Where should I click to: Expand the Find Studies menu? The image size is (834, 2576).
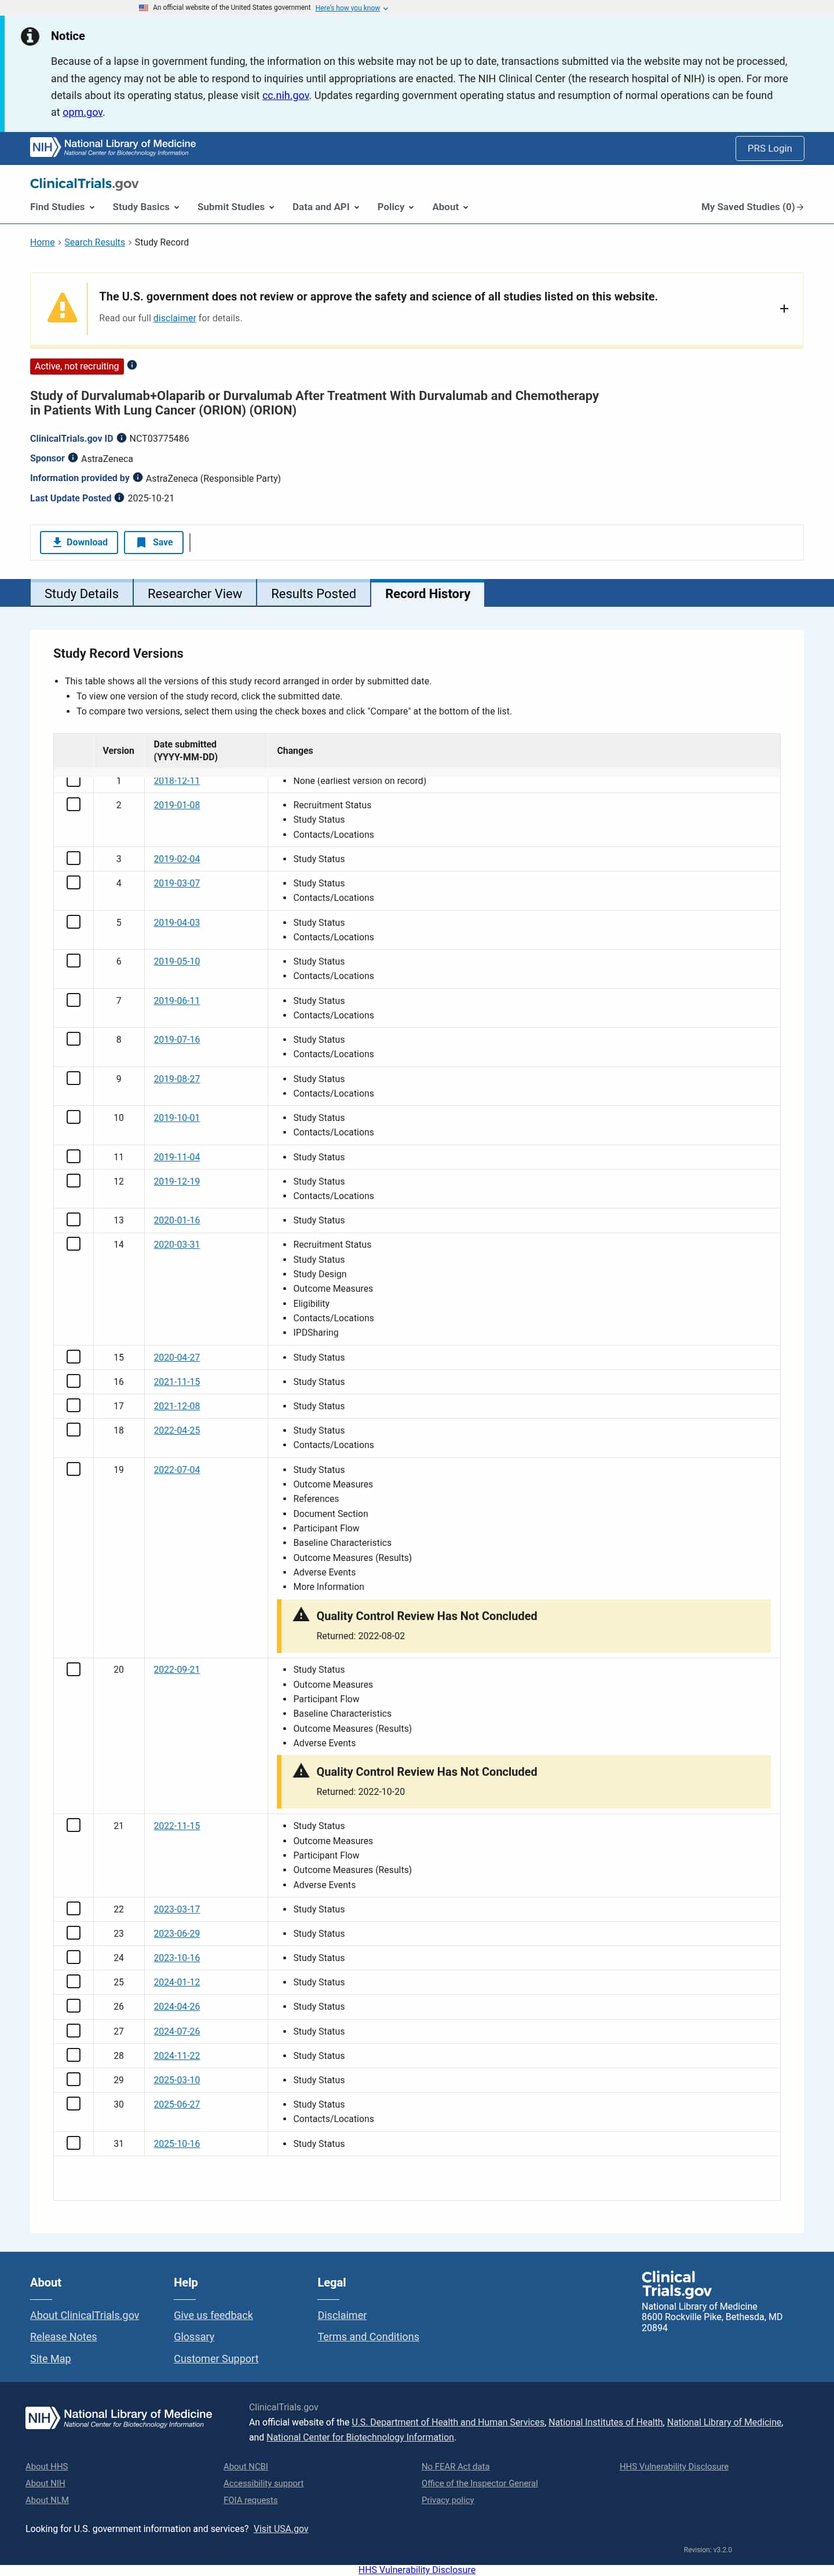coord(62,207)
